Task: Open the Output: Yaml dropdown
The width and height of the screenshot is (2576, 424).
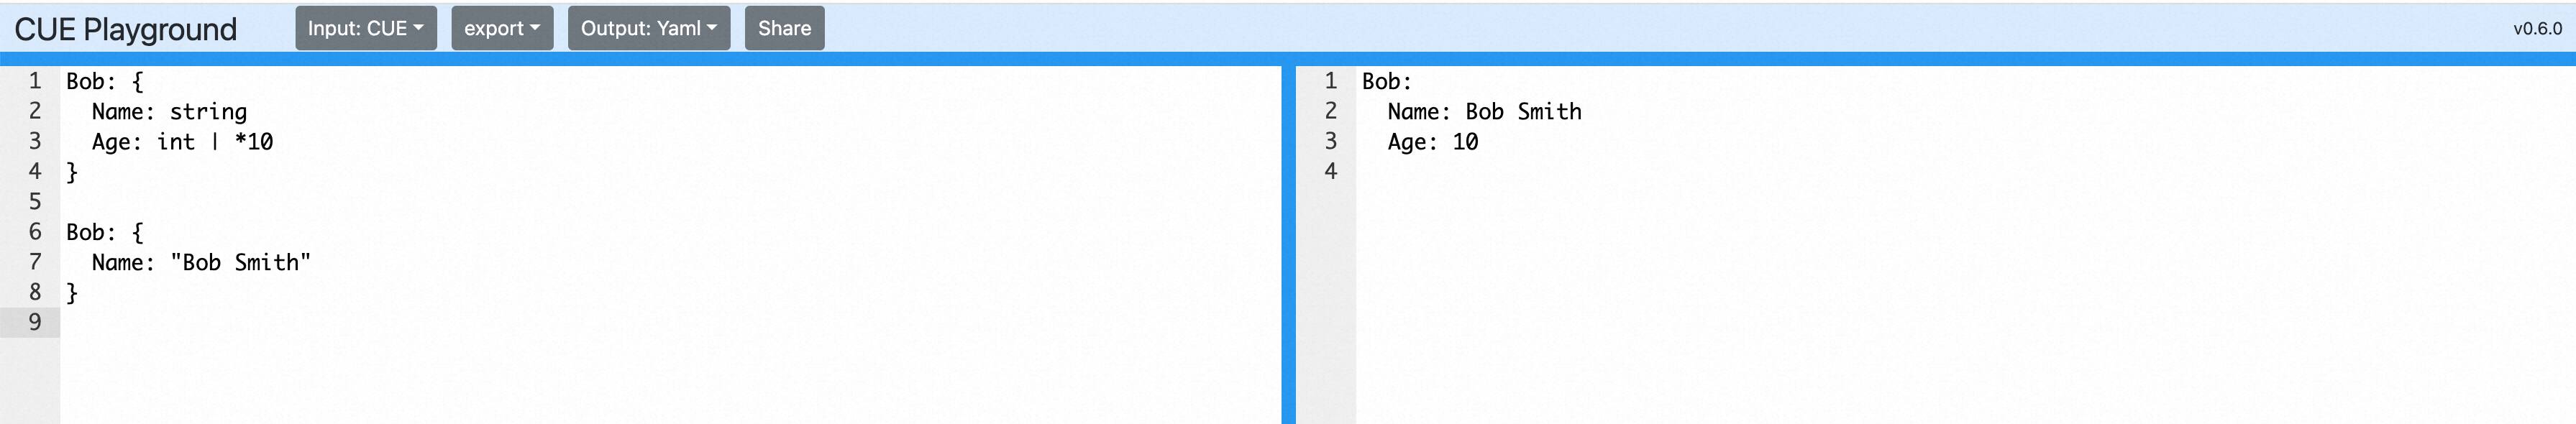Action: pyautogui.click(x=648, y=28)
